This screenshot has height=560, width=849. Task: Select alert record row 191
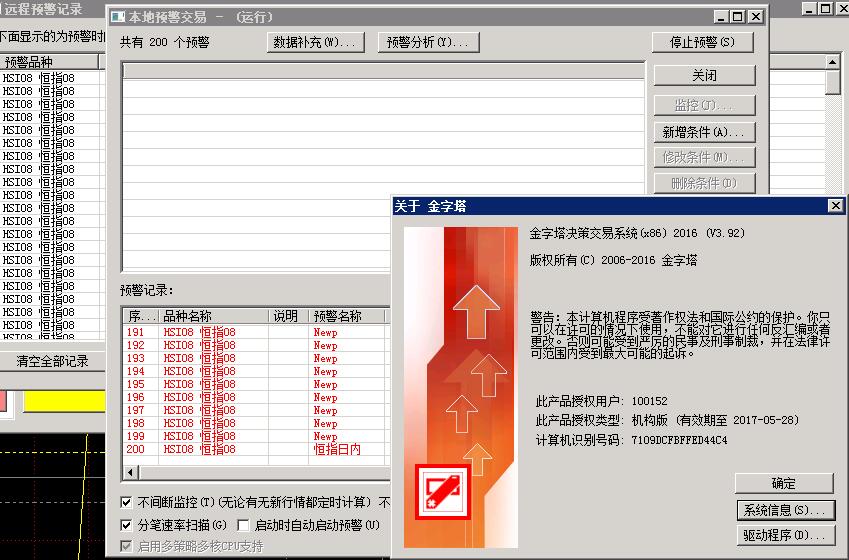(257, 332)
